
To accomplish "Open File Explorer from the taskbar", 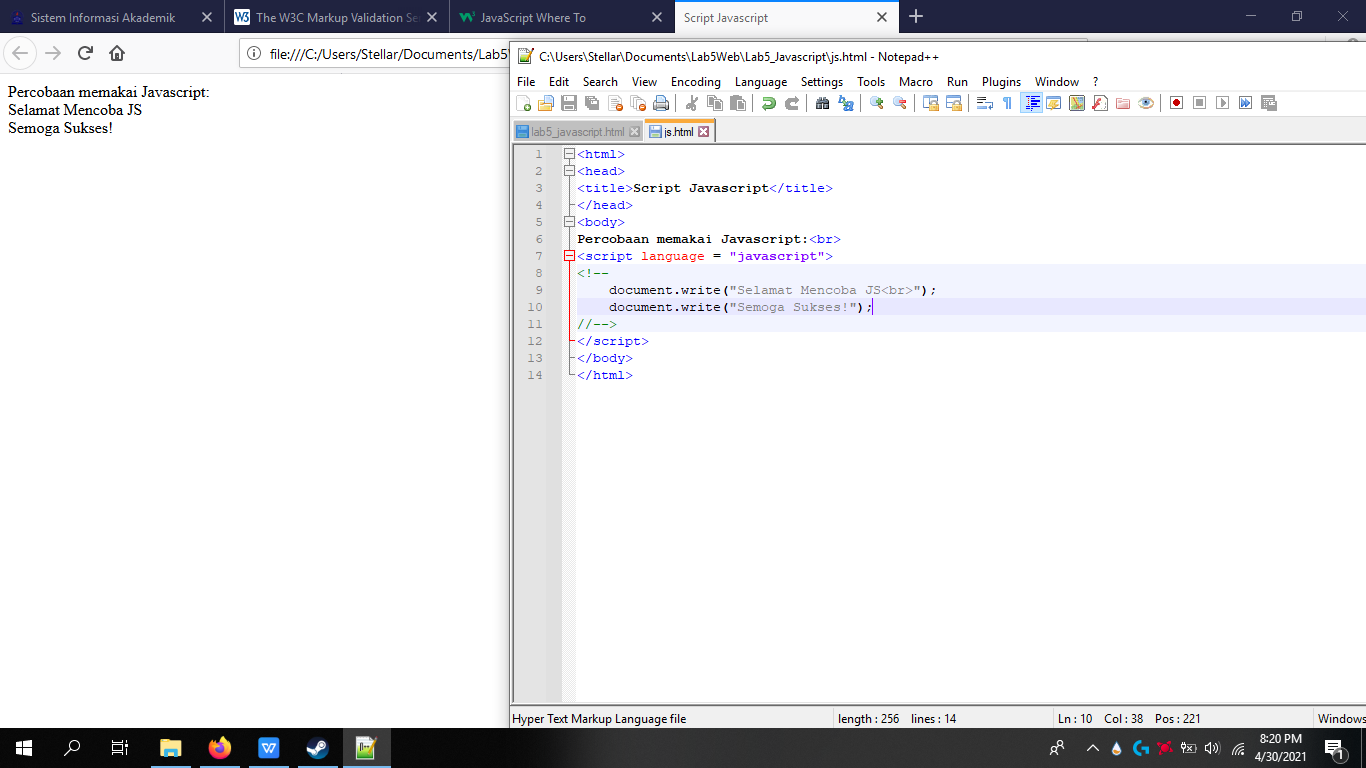I will (171, 748).
